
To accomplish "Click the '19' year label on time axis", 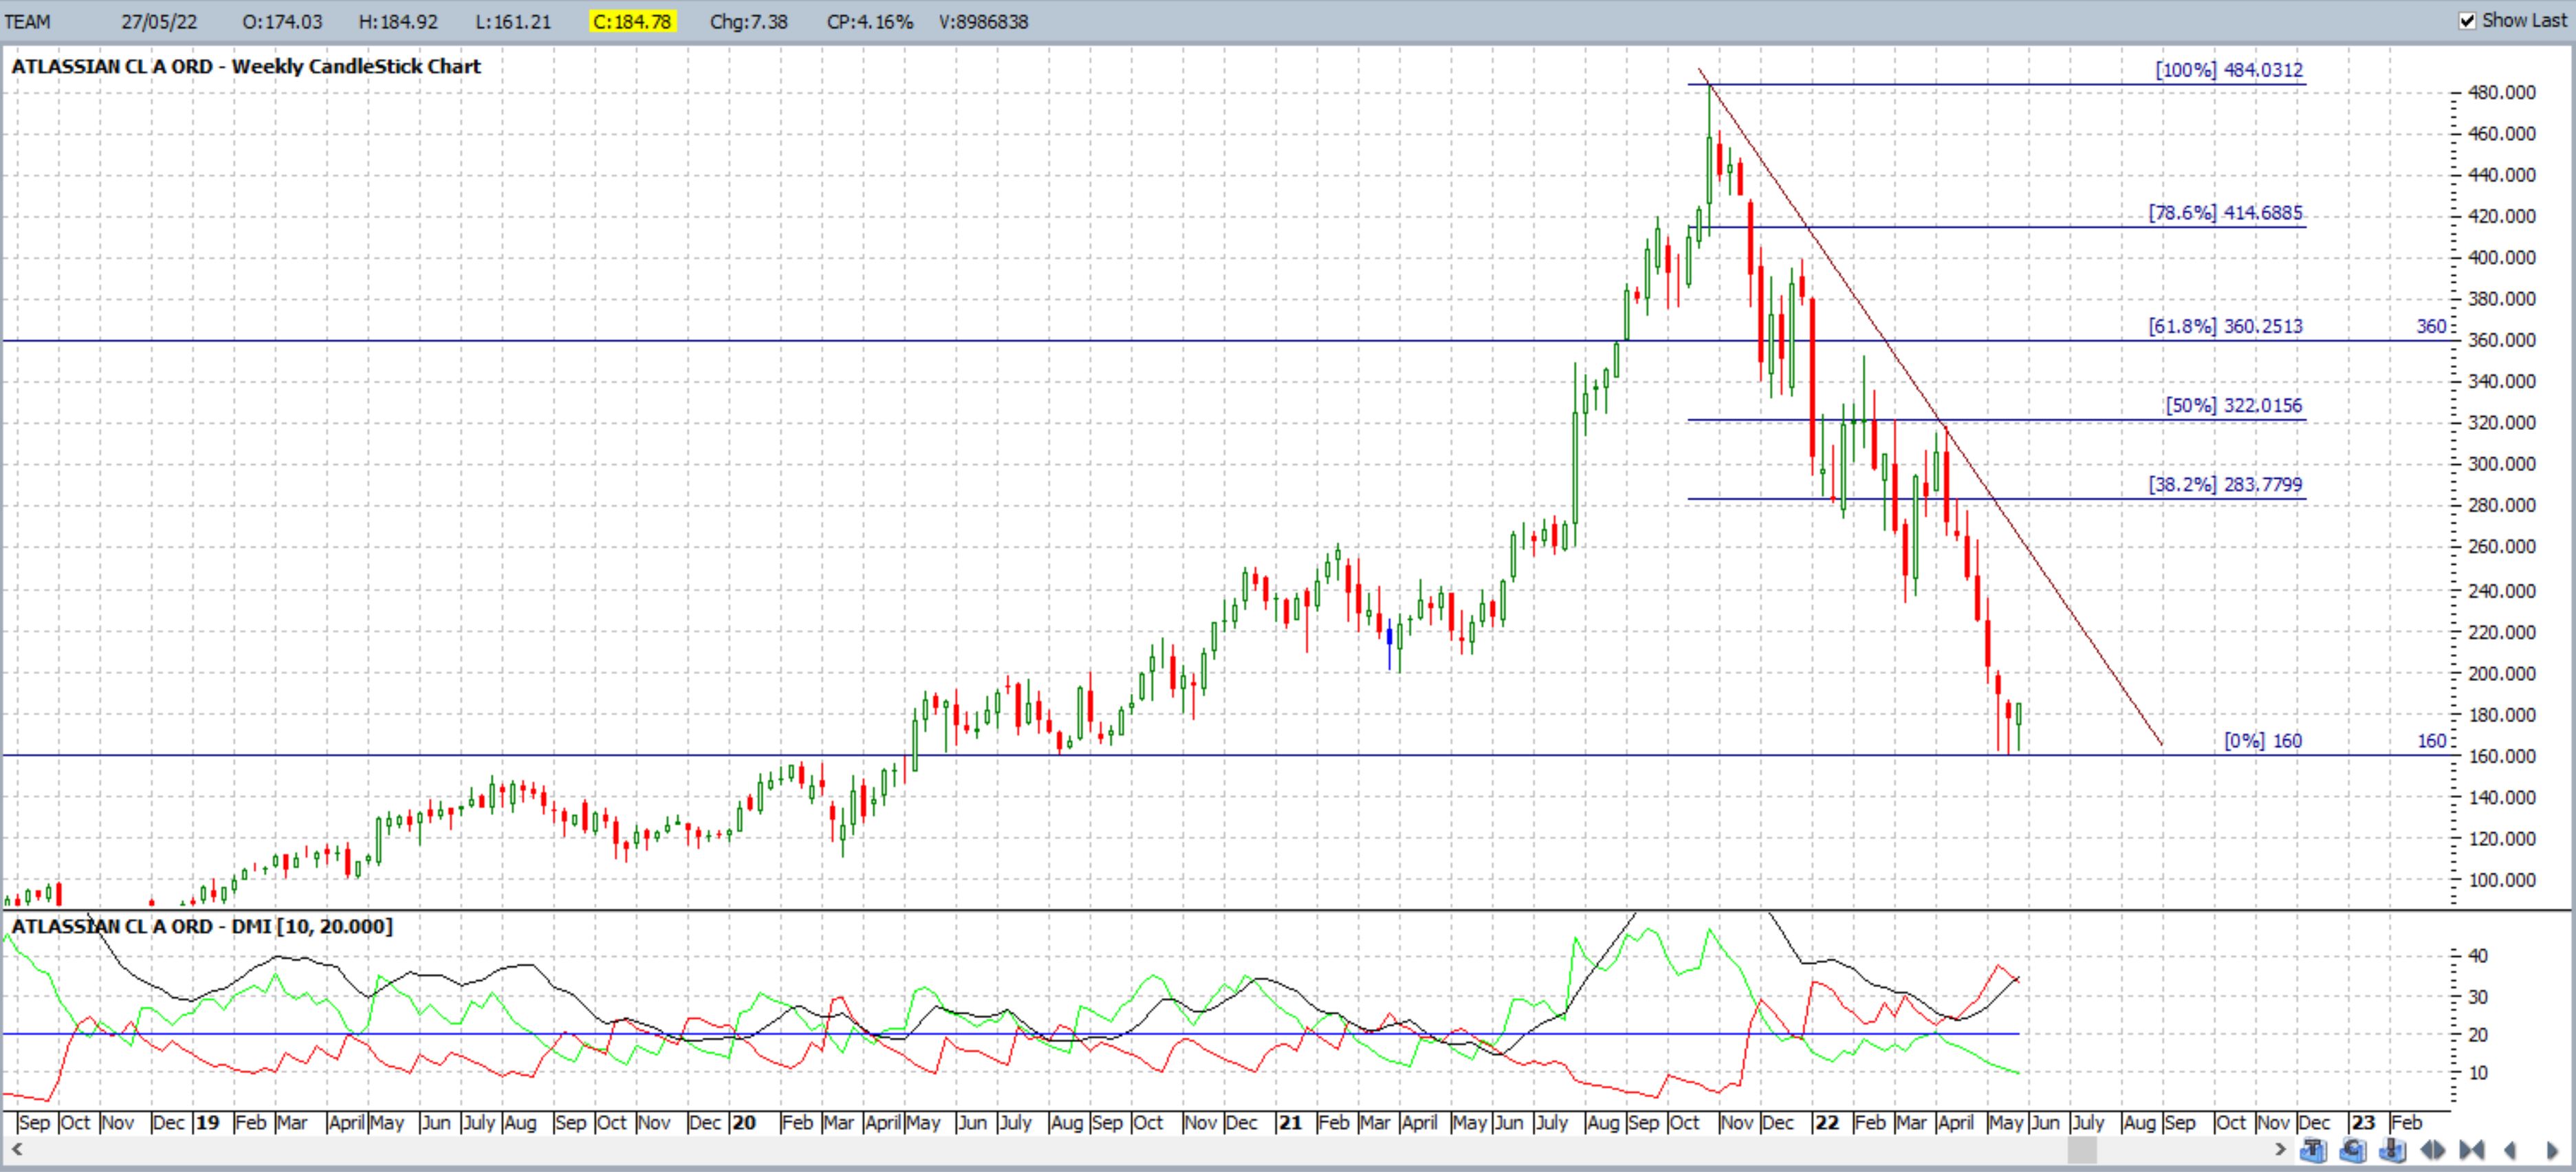I will (x=207, y=1122).
